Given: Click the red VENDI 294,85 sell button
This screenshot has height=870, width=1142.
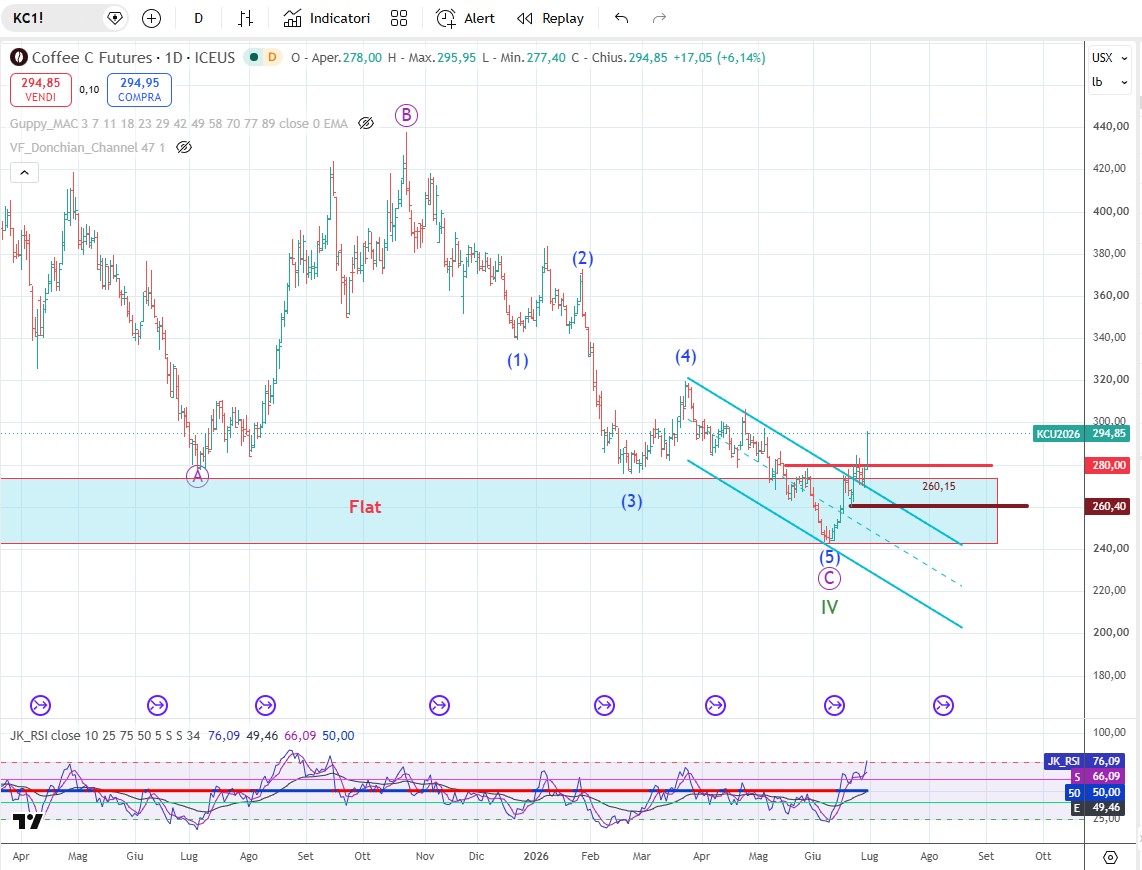Looking at the screenshot, I should [41, 90].
